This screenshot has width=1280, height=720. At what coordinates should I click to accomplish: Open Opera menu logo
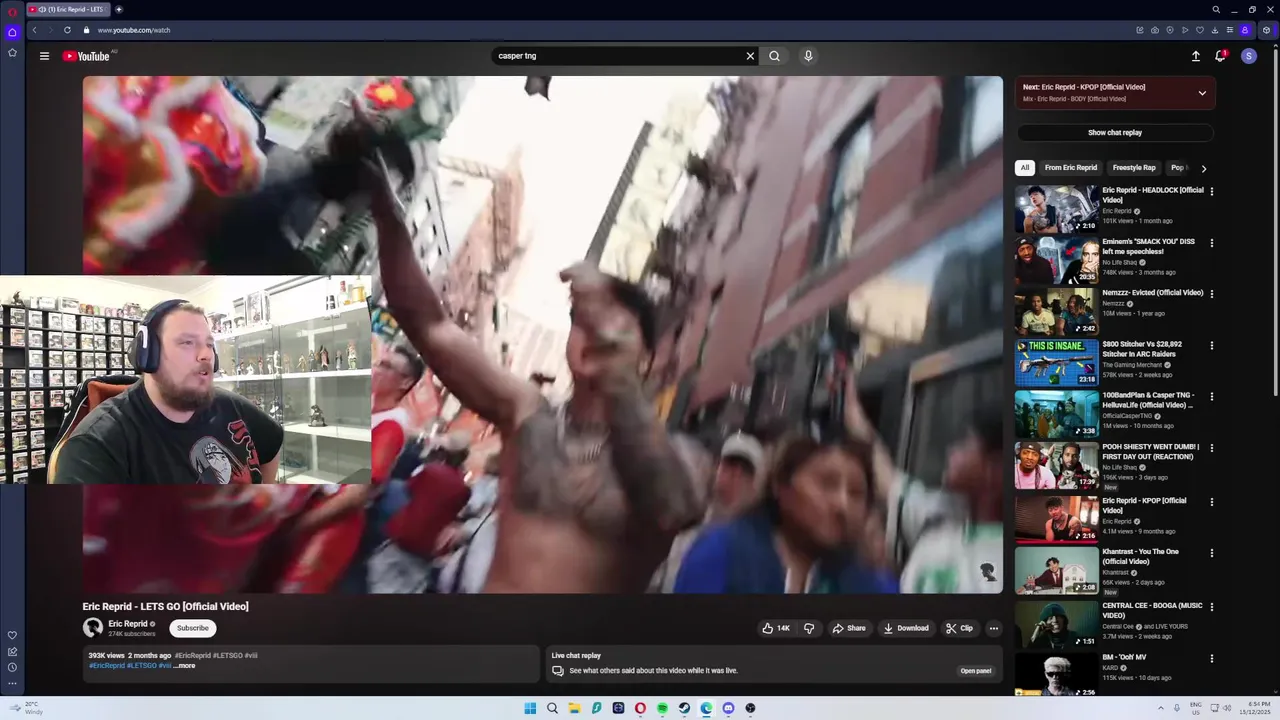tap(12, 10)
